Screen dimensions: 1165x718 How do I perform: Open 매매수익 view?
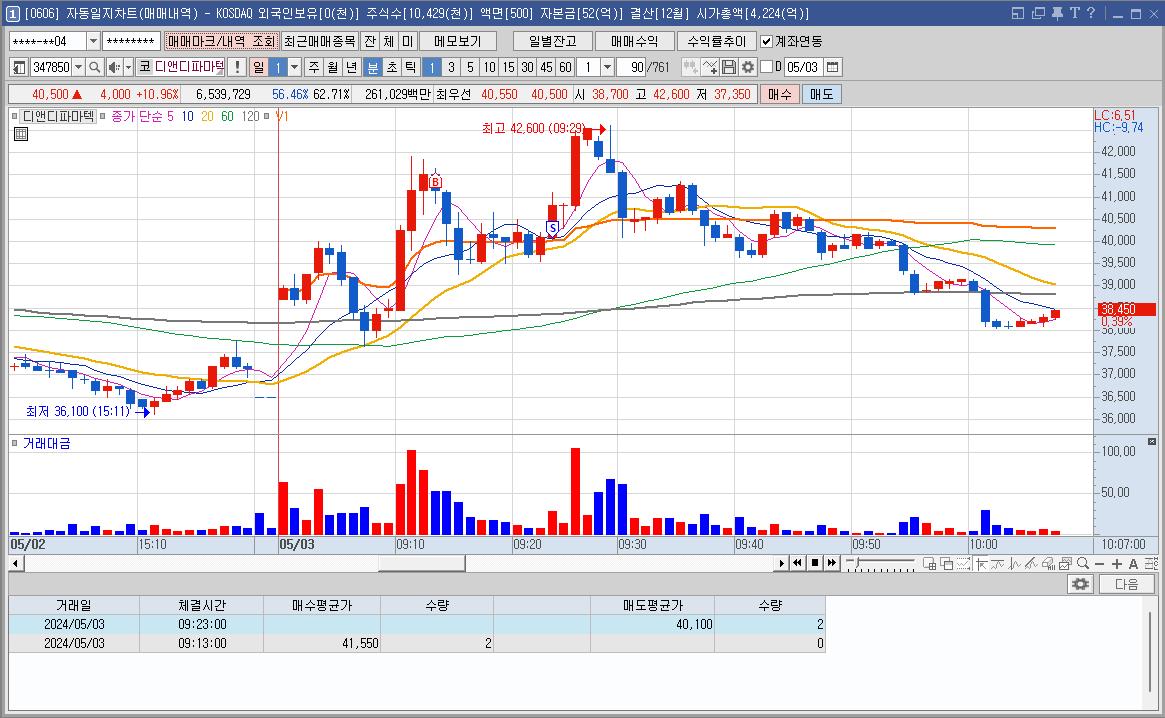point(635,42)
